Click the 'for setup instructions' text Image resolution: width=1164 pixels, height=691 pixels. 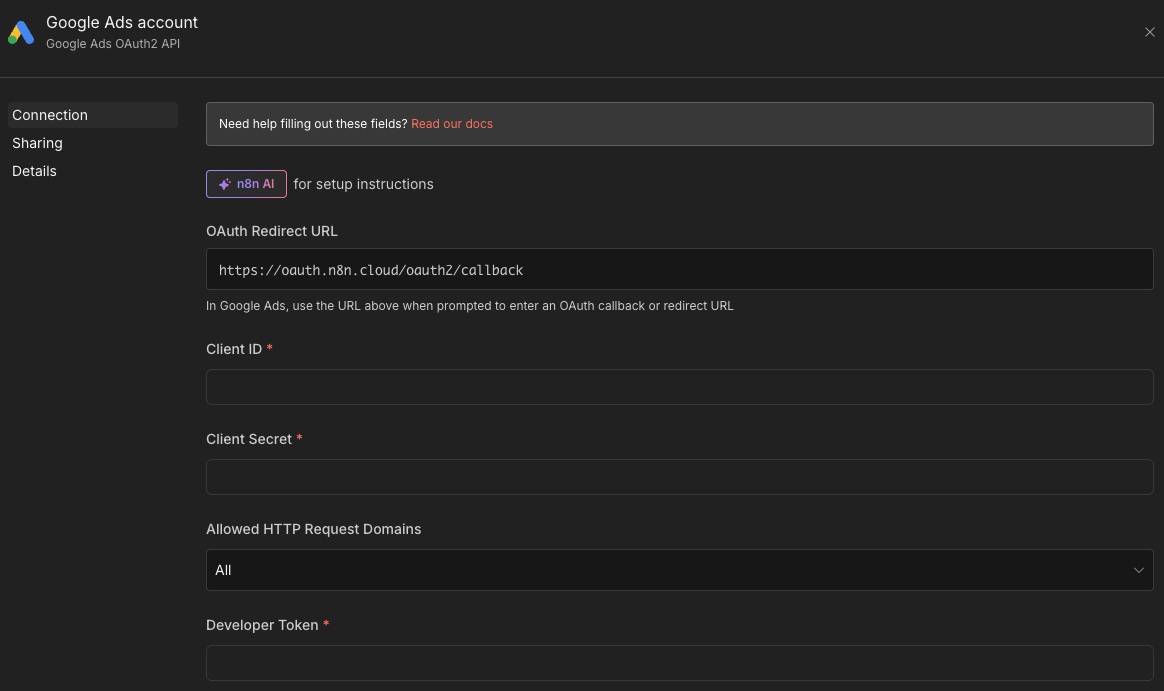click(363, 184)
